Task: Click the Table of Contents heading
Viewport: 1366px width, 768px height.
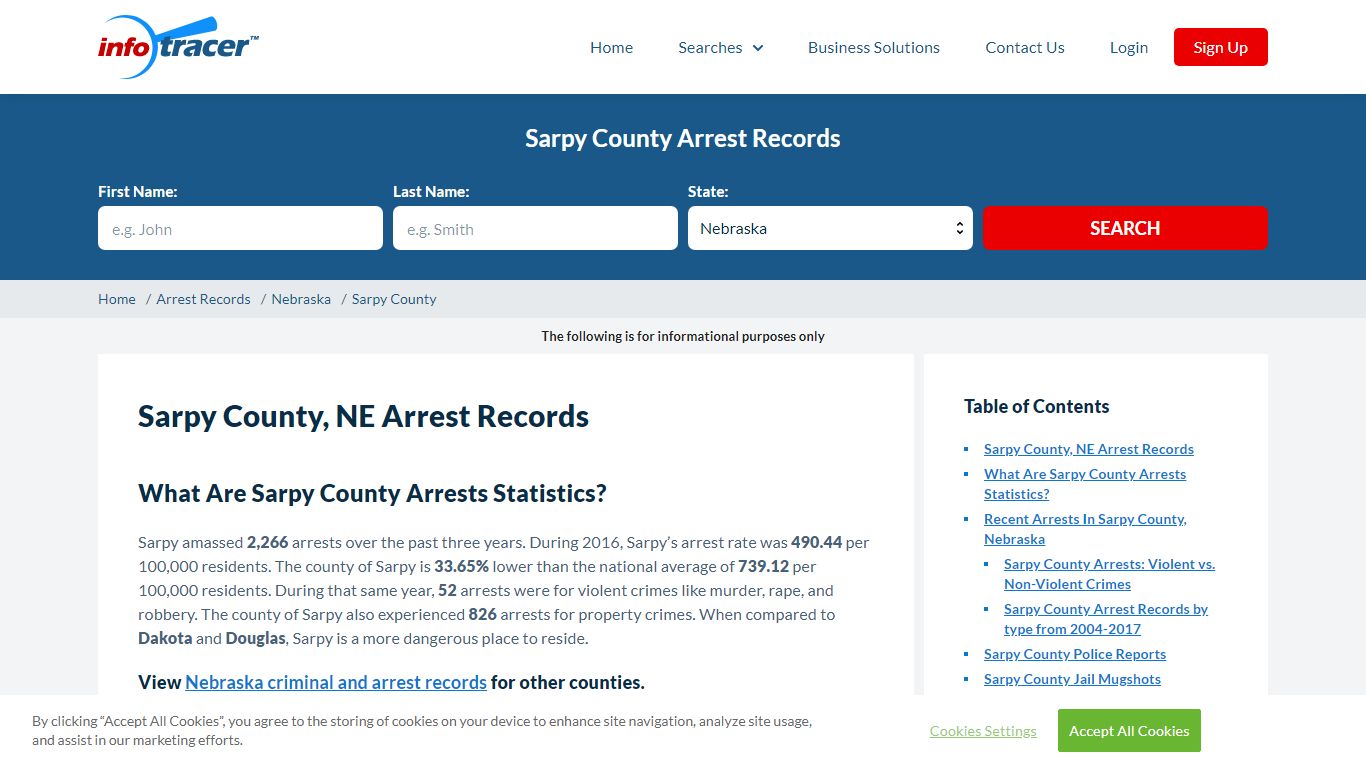Action: (x=1036, y=406)
